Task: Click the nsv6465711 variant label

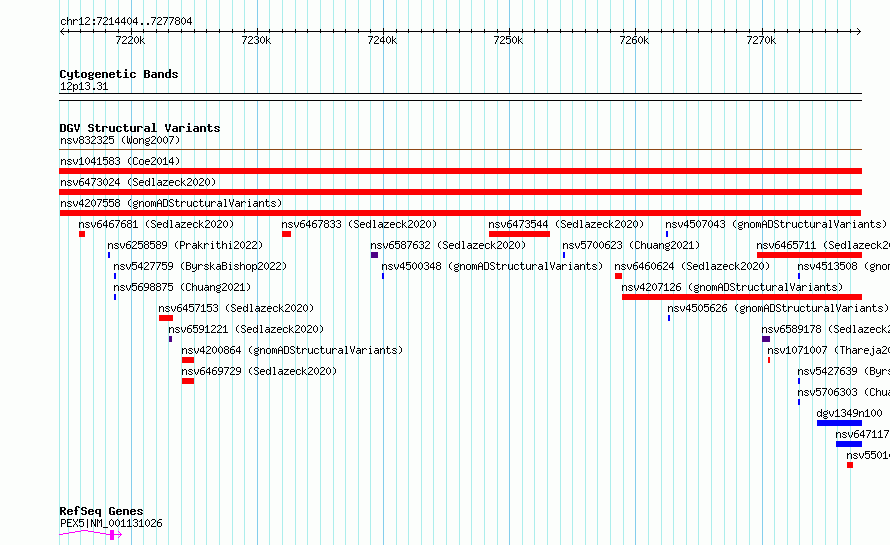Action: [x=823, y=245]
